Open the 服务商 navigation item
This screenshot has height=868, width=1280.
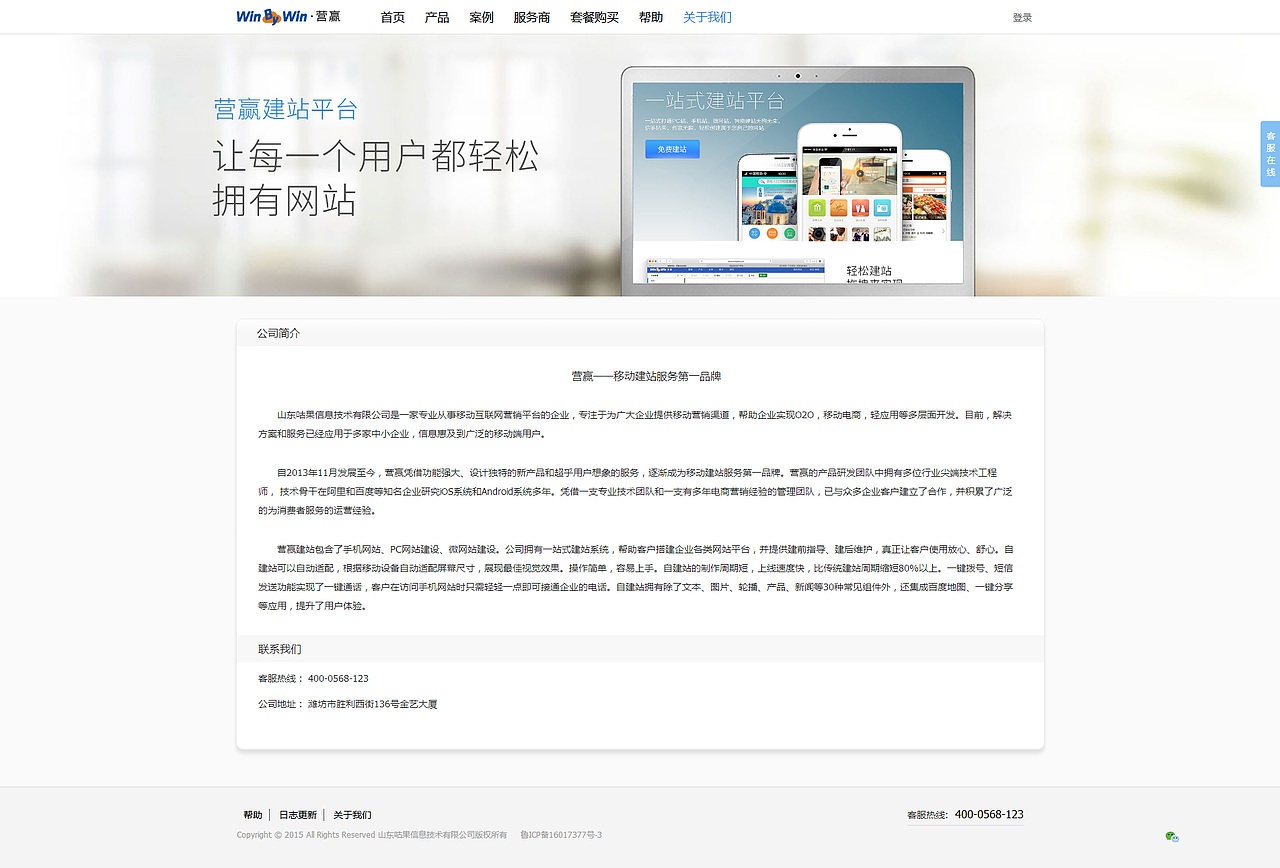531,16
